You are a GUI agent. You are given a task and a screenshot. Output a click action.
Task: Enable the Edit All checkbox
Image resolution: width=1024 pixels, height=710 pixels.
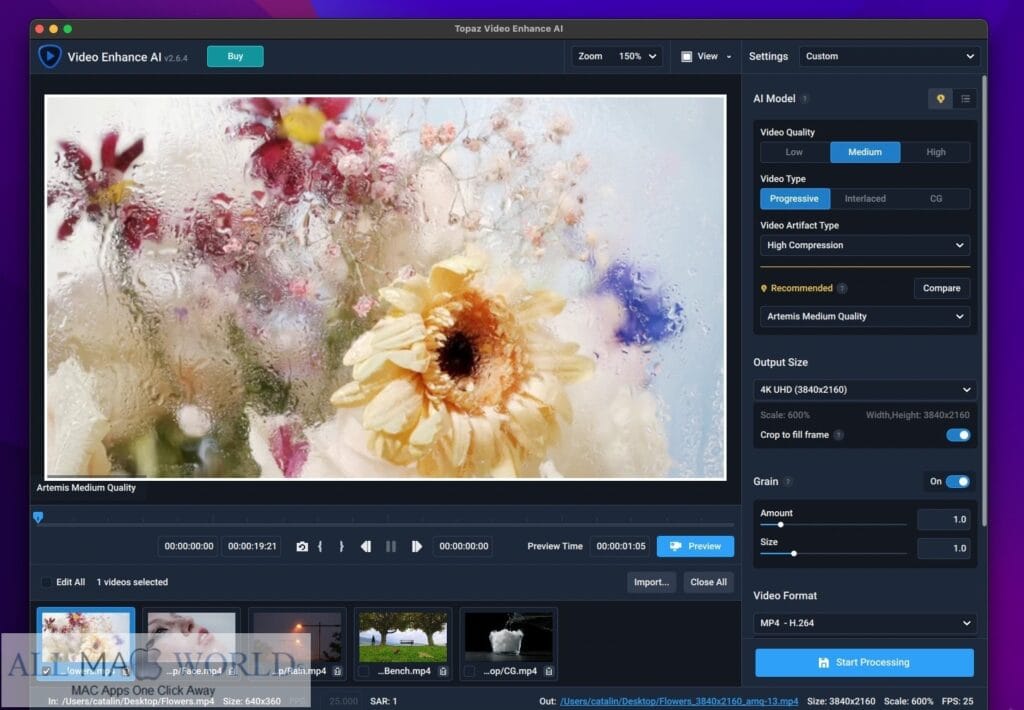coord(45,582)
